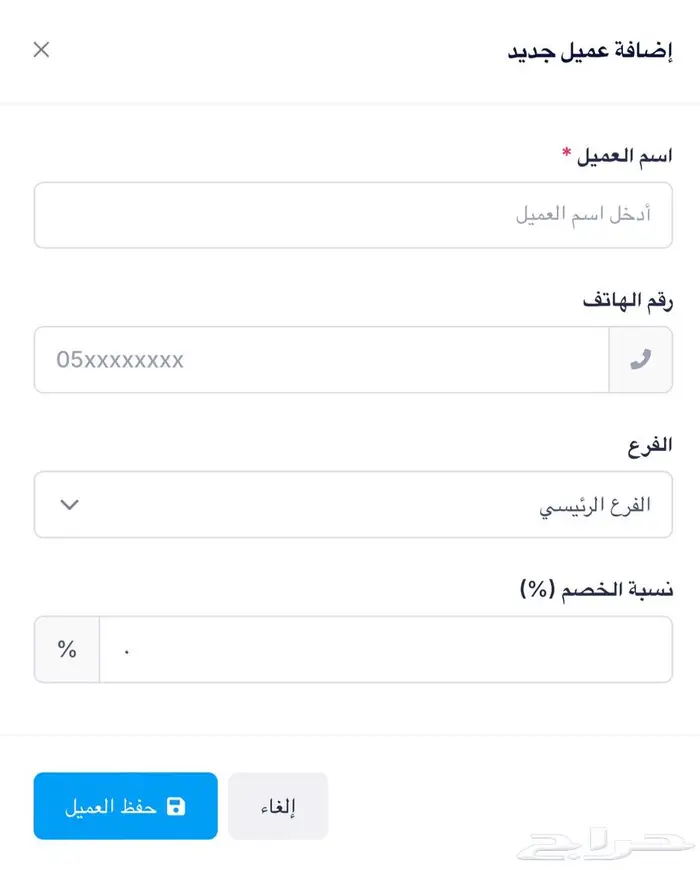This screenshot has width=700, height=870.
Task: Click the red required asterisk
Action: [567, 155]
